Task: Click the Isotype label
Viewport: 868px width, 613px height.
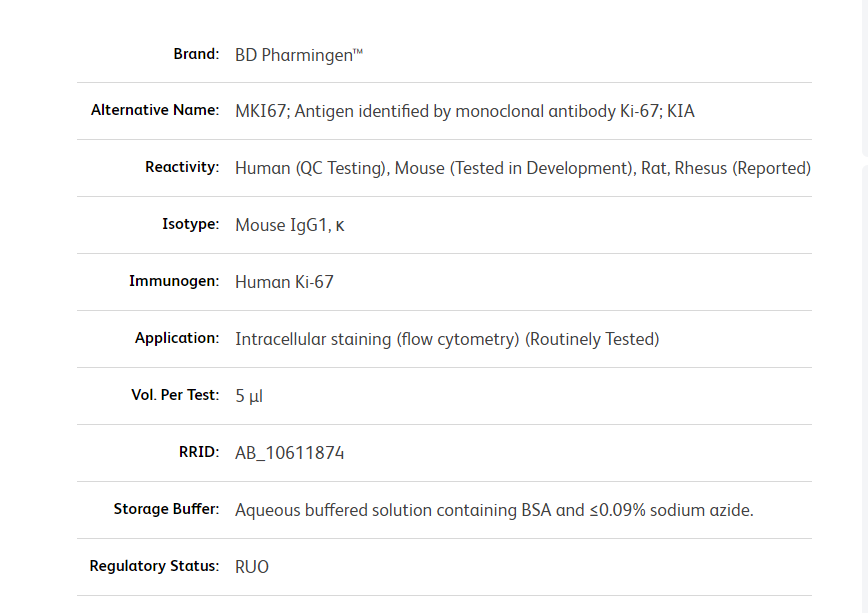Action: [190, 224]
